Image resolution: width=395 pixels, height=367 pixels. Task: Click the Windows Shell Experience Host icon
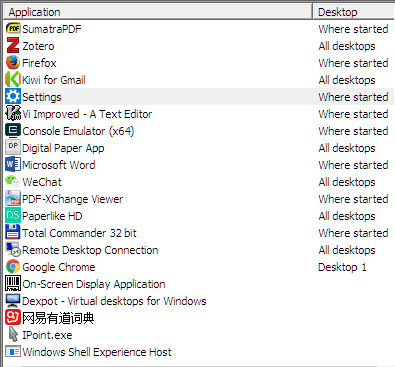pos(13,352)
